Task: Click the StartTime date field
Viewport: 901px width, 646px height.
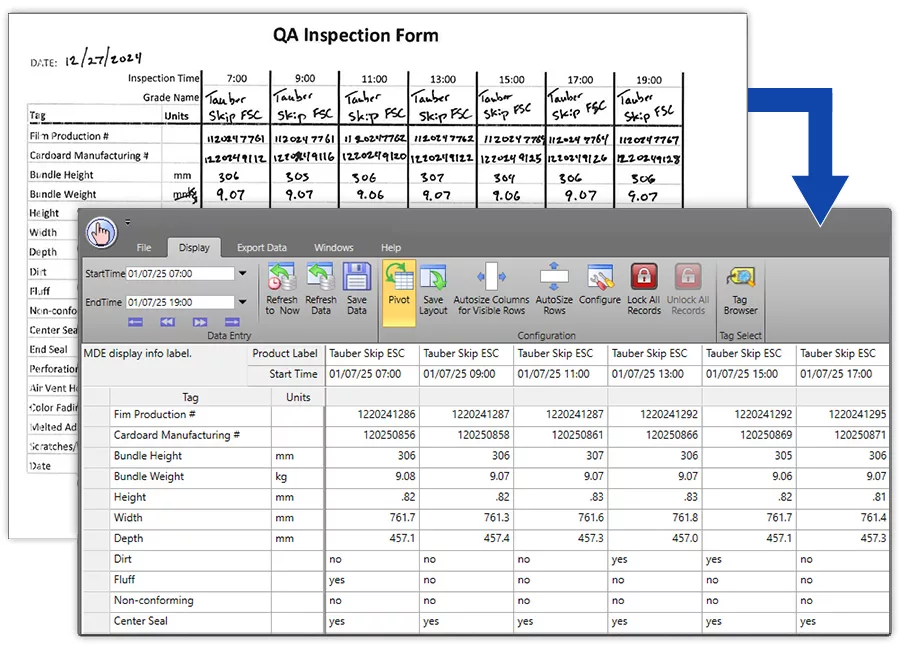Action: coord(180,274)
